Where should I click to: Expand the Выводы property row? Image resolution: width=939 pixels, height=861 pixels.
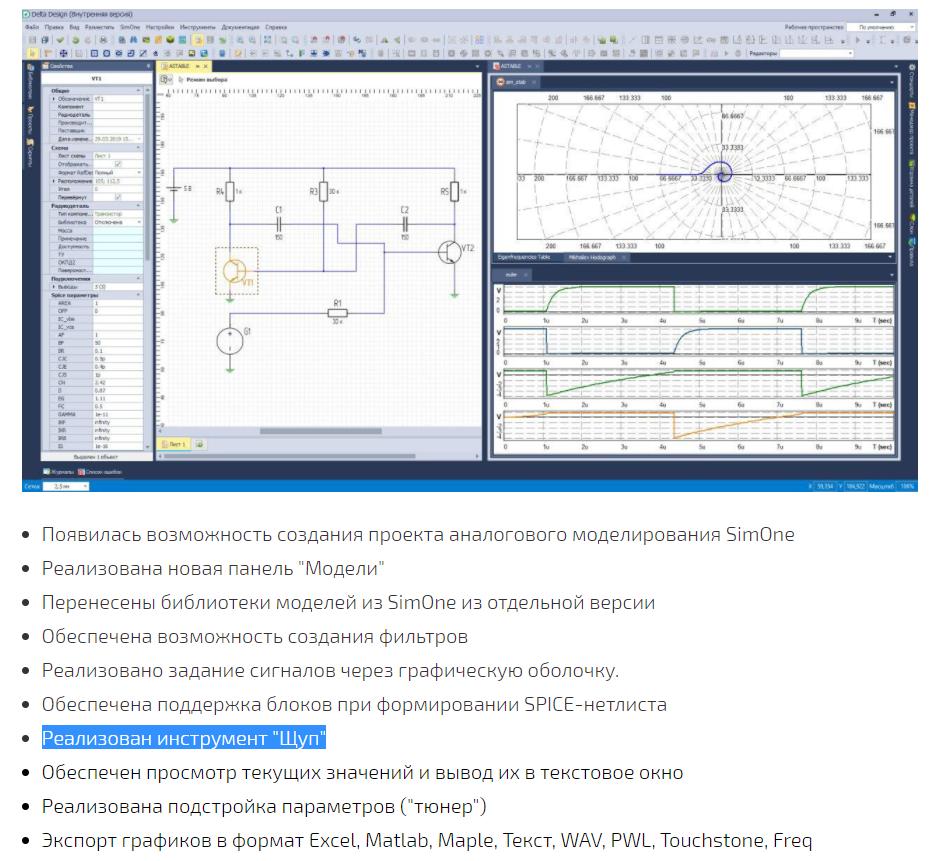(54, 287)
